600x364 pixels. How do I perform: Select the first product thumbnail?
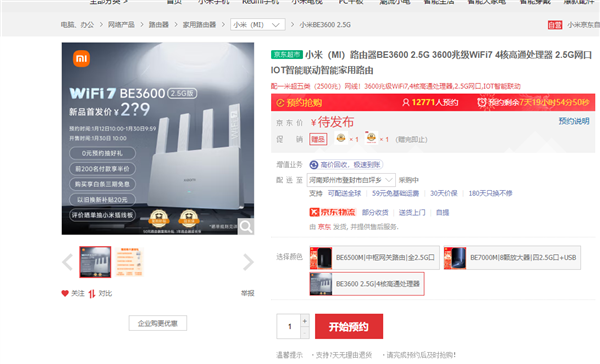coord(95,262)
